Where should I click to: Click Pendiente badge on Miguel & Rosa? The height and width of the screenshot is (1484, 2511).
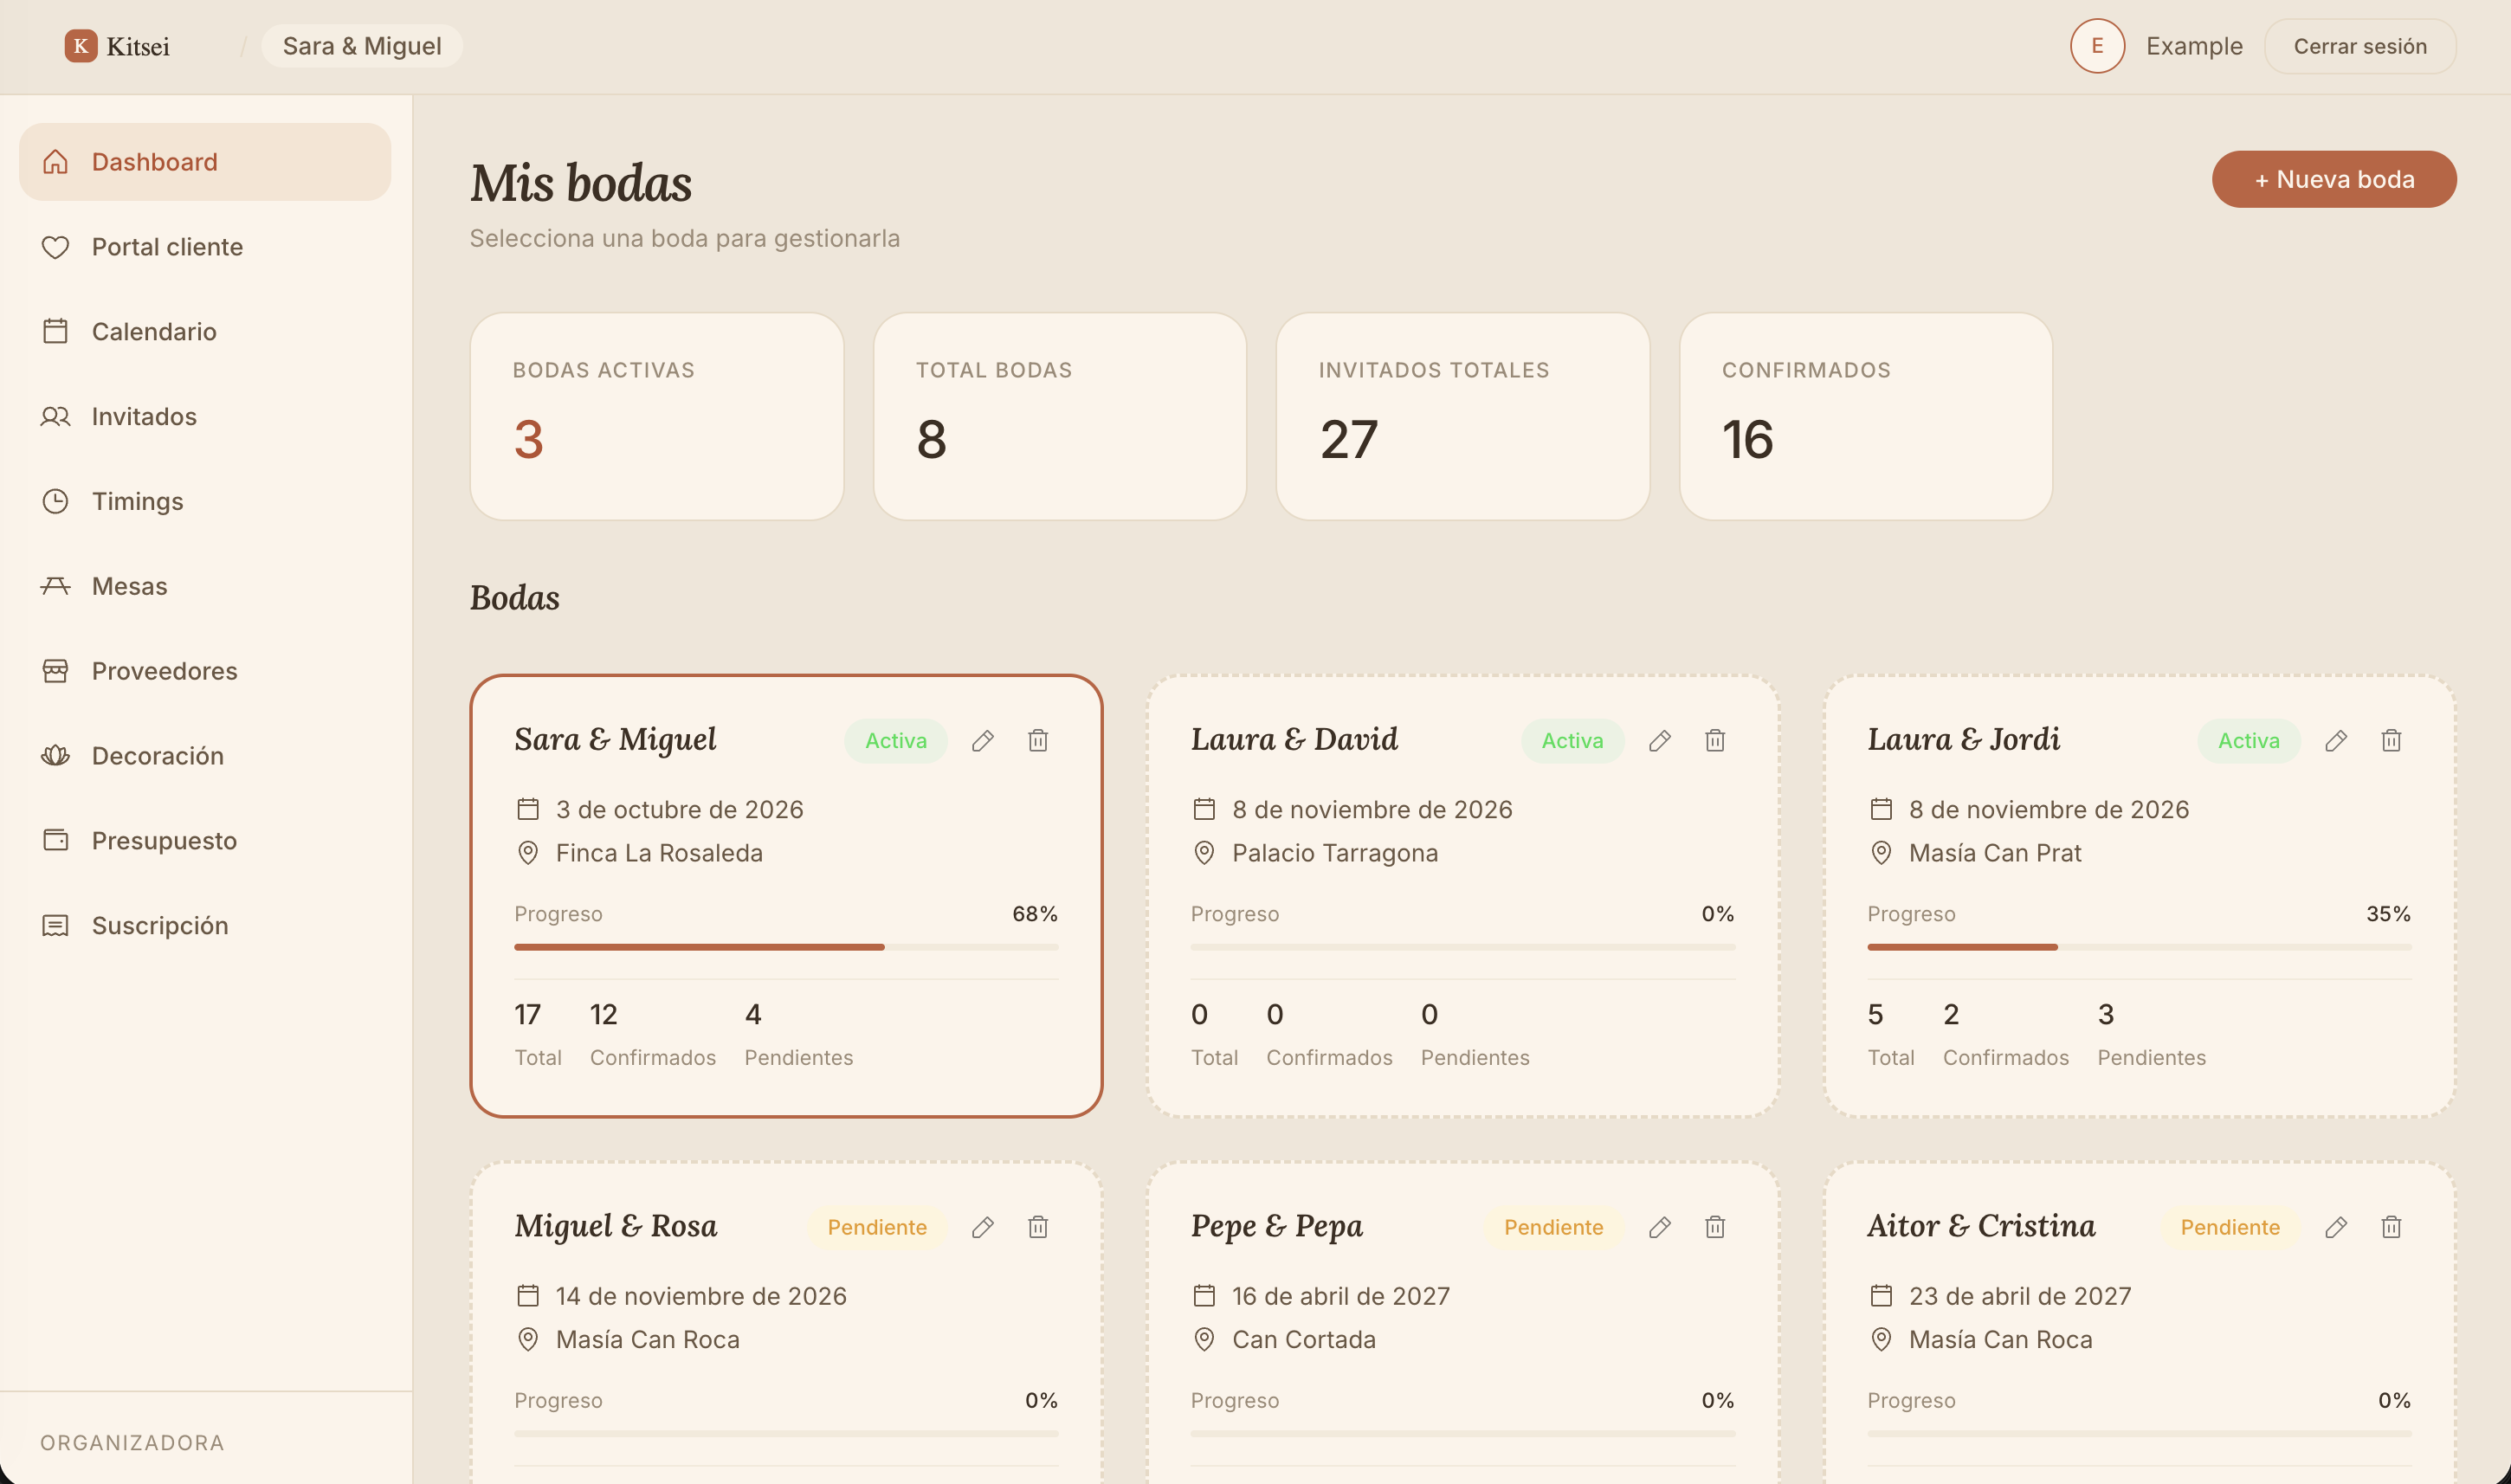tap(877, 1227)
